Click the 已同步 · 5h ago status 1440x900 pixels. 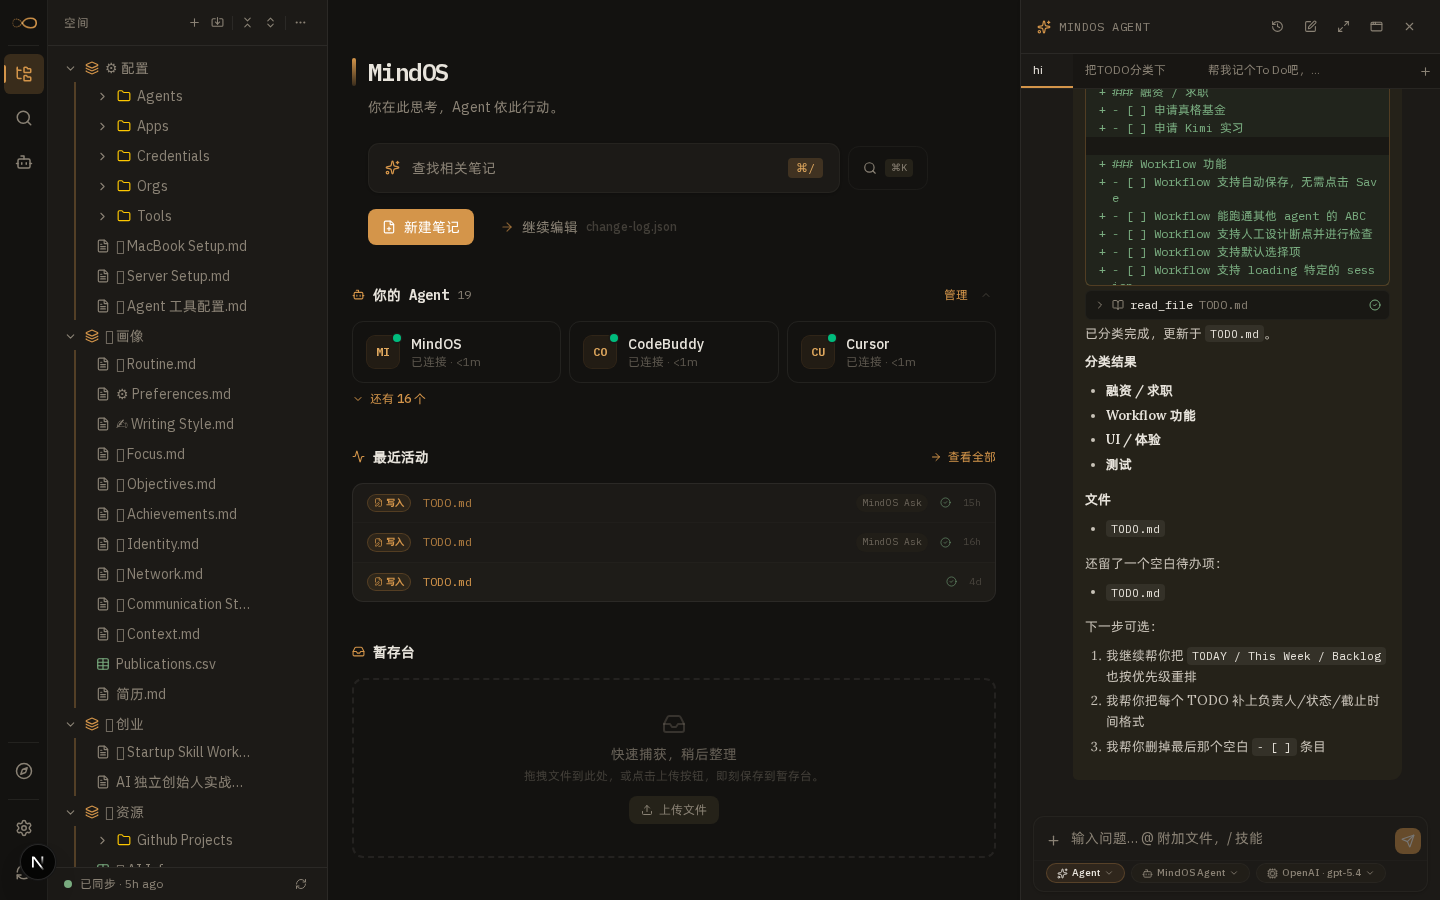[x=114, y=884]
